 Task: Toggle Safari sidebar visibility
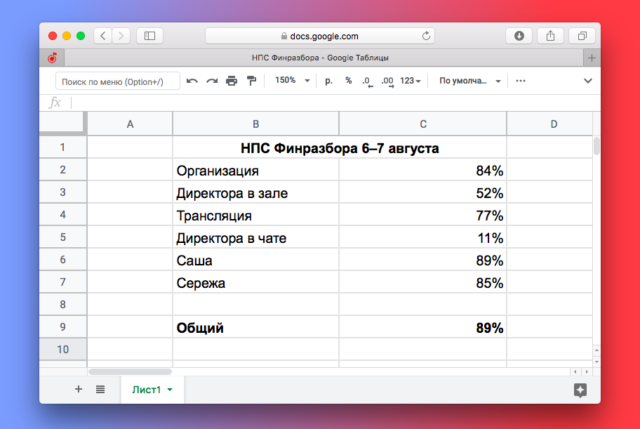tap(150, 35)
